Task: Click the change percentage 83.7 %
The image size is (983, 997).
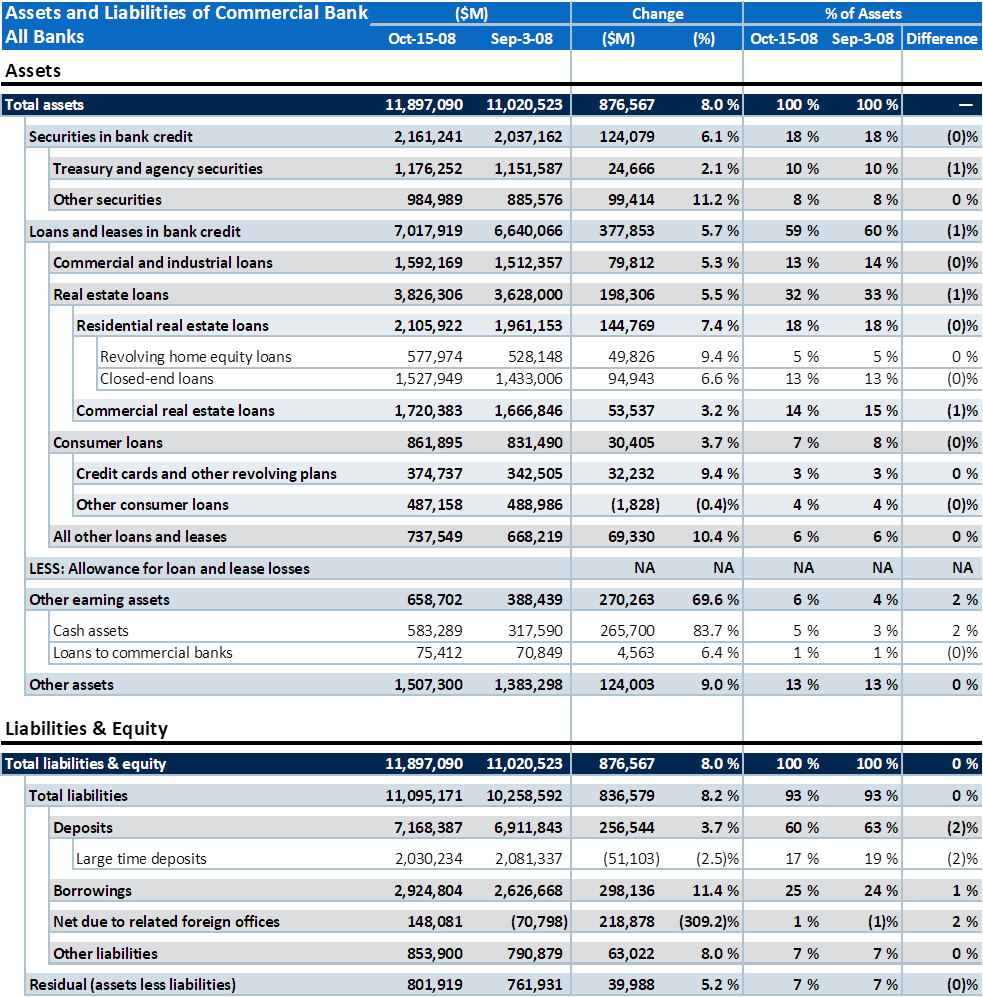Action: click(x=716, y=631)
